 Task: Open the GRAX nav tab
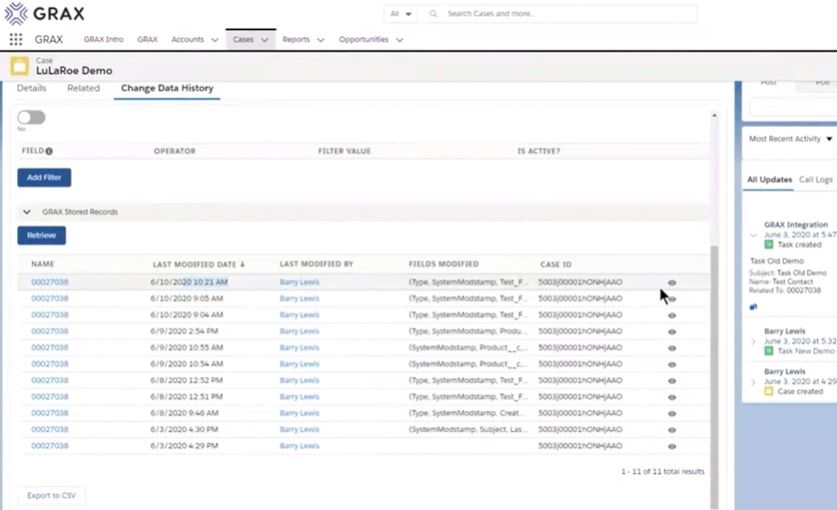[147, 40]
